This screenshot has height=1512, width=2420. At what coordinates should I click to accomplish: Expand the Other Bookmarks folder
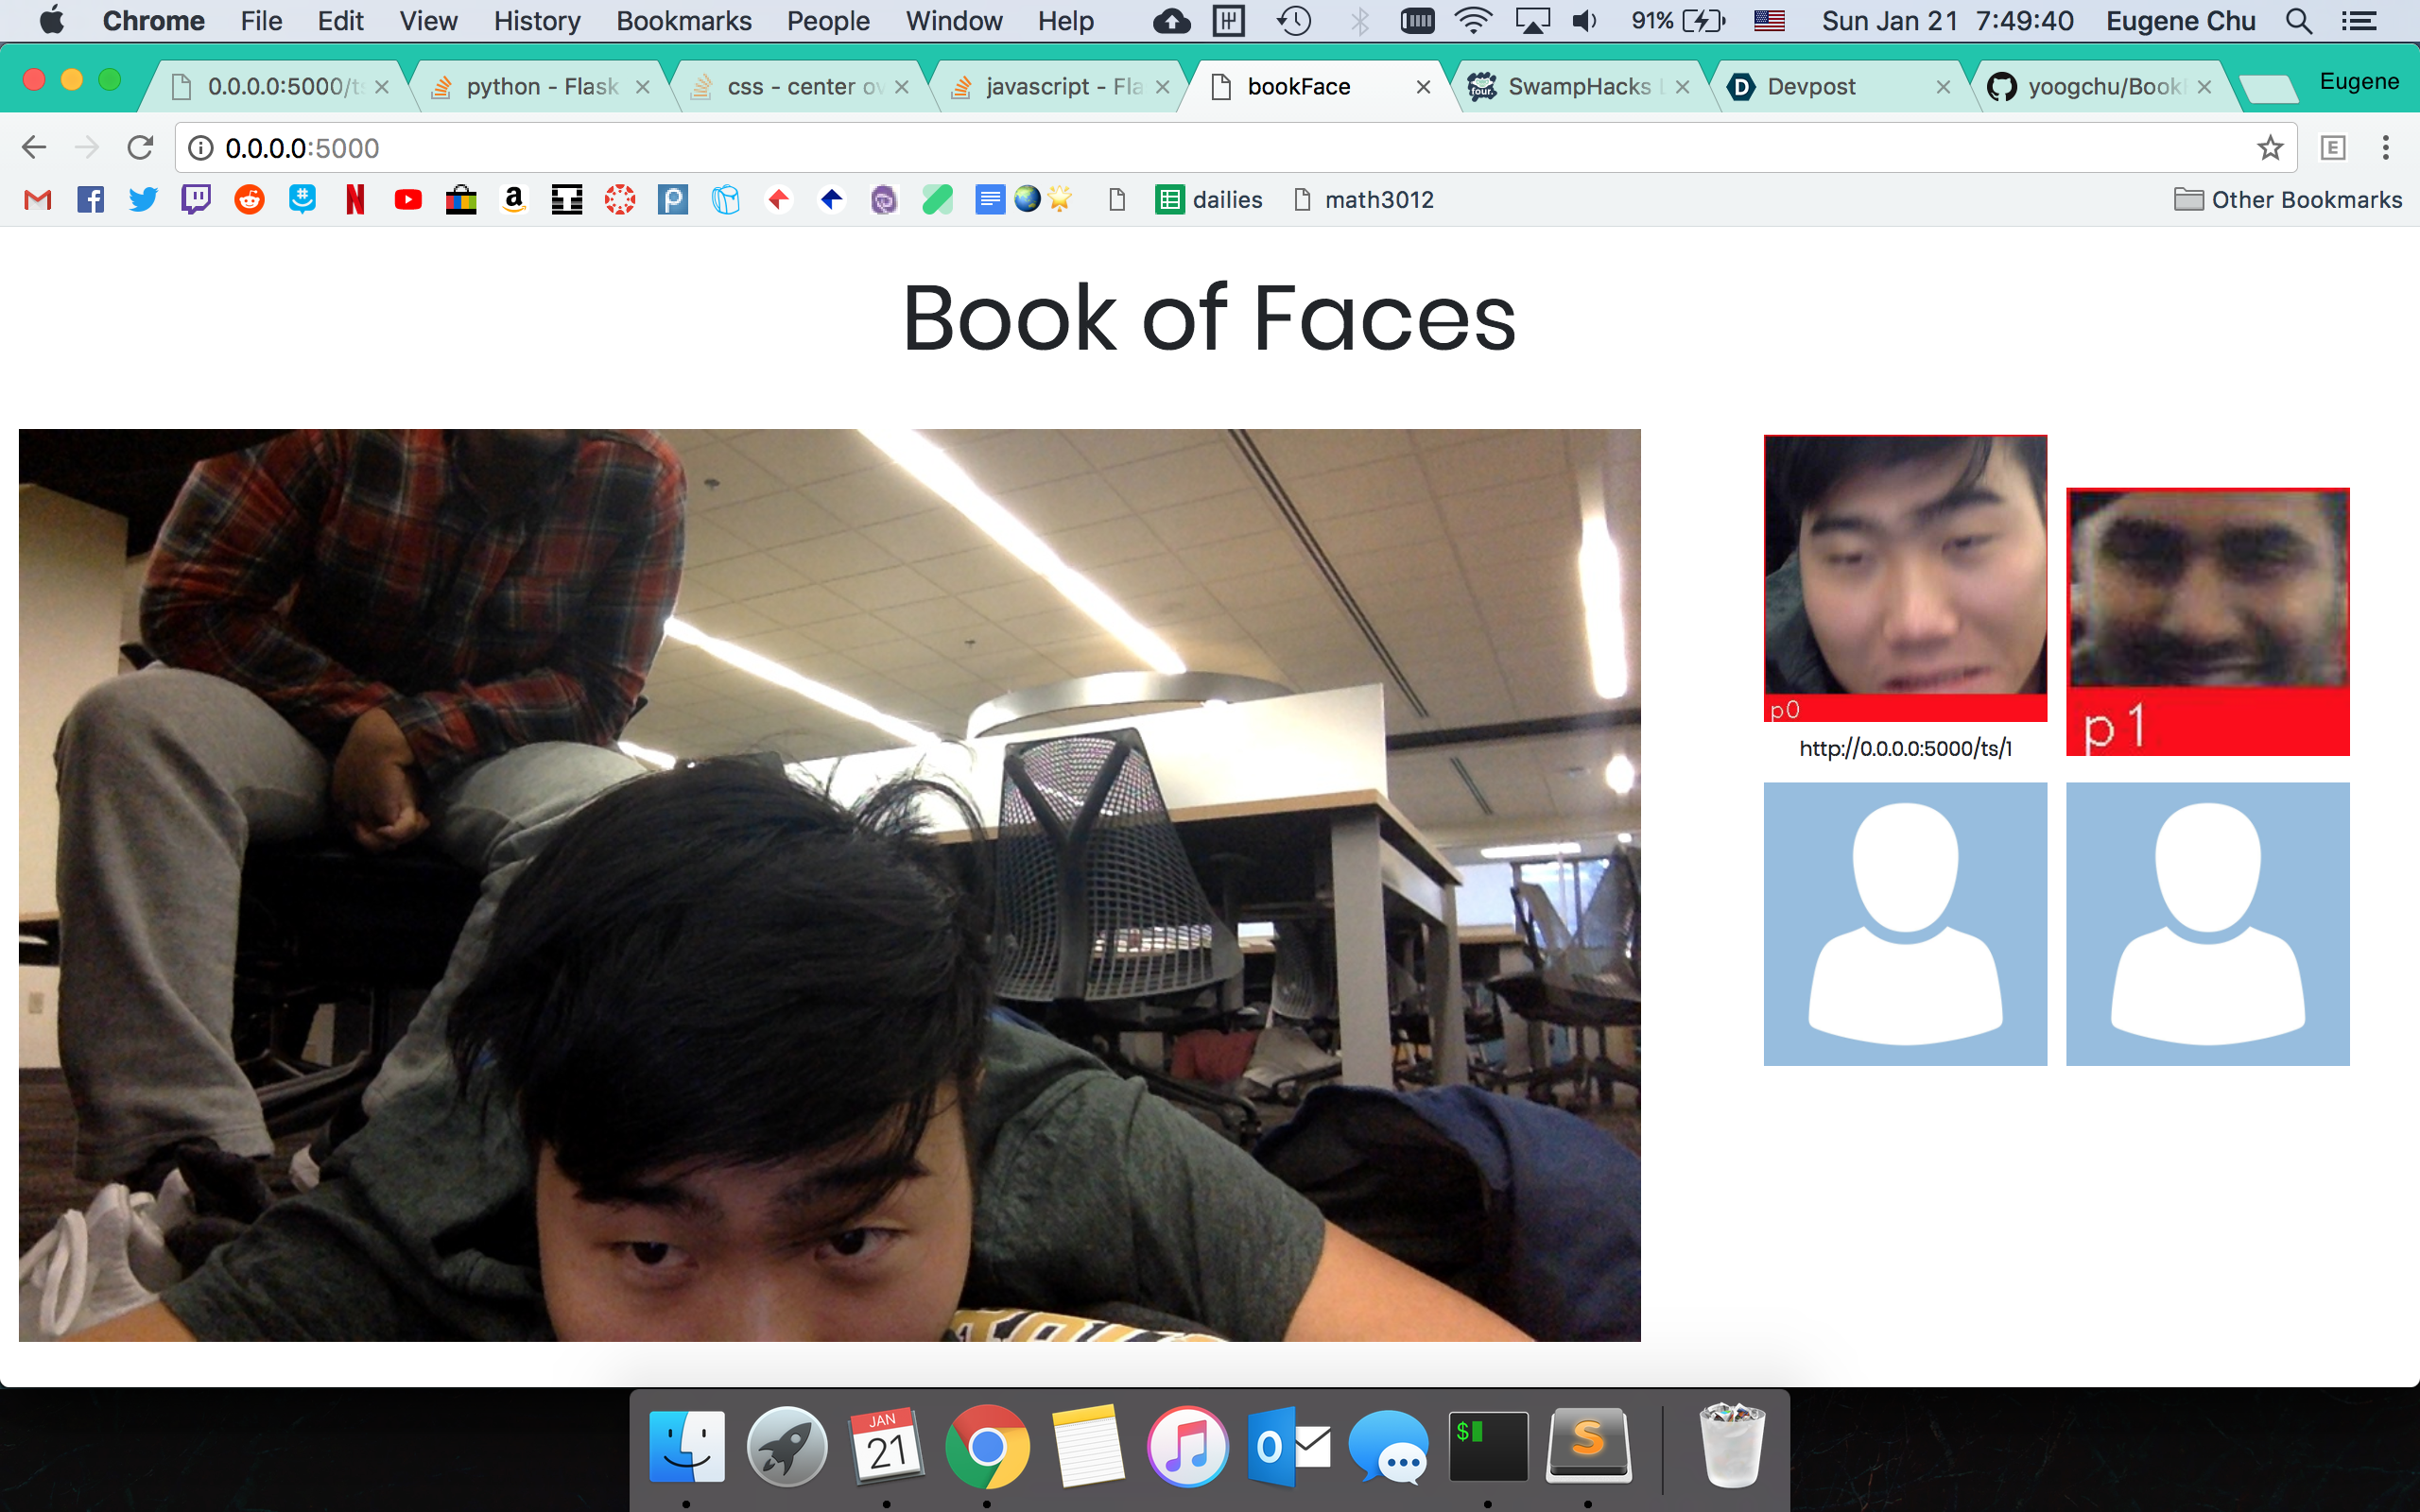pyautogui.click(x=2288, y=200)
